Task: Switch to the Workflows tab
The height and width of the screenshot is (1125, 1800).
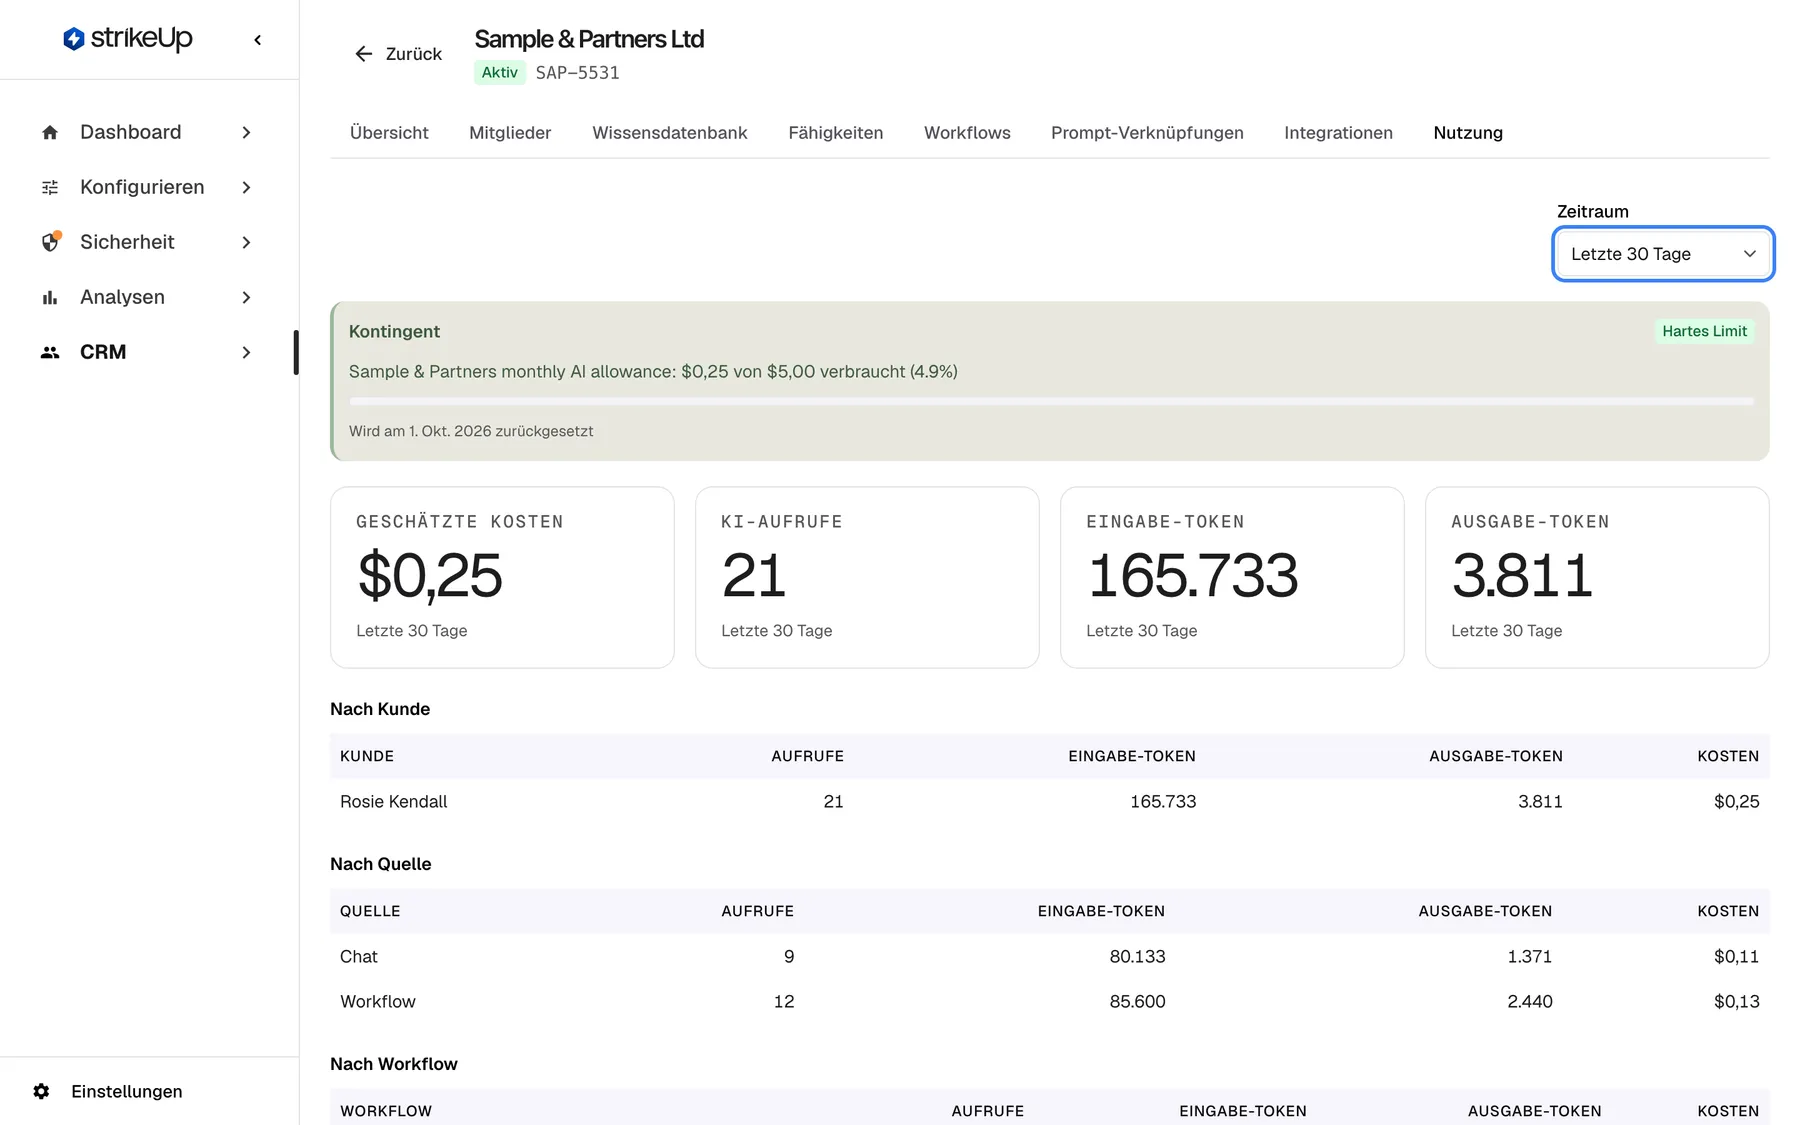Action: tap(967, 133)
